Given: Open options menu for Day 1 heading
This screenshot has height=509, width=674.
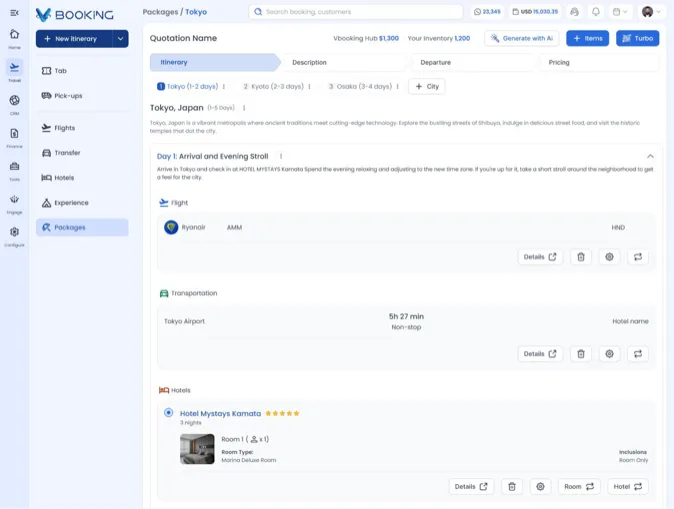Looking at the screenshot, I should (x=281, y=156).
